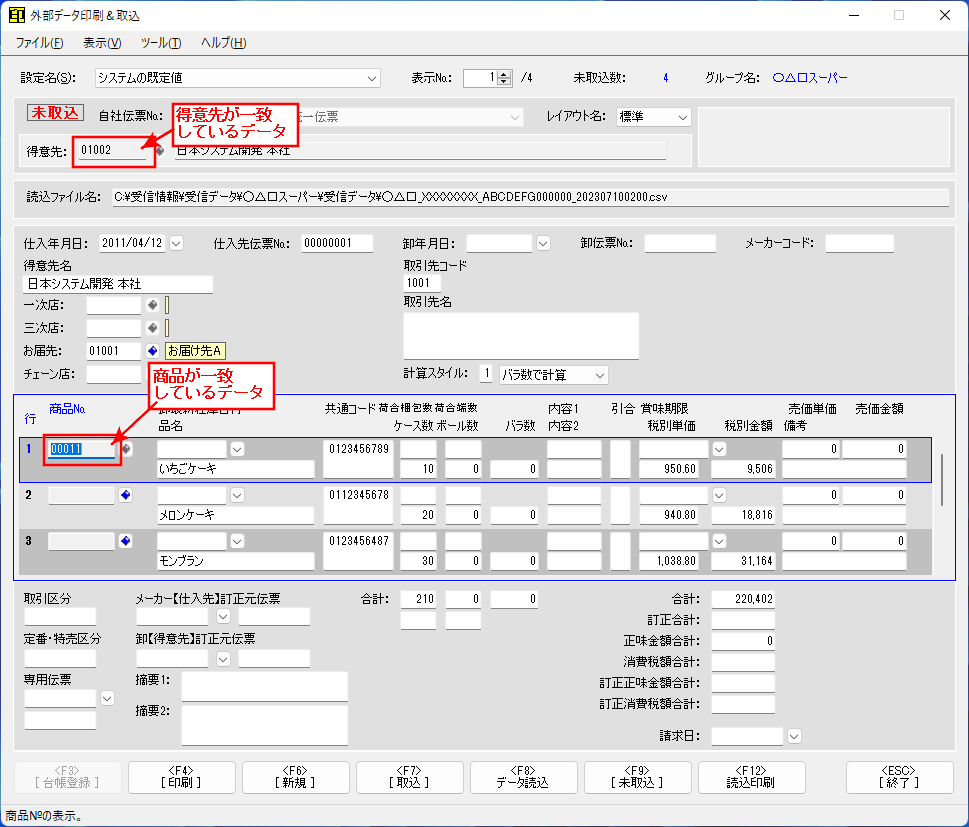Click the 税別単価 value 940.80

(669, 515)
